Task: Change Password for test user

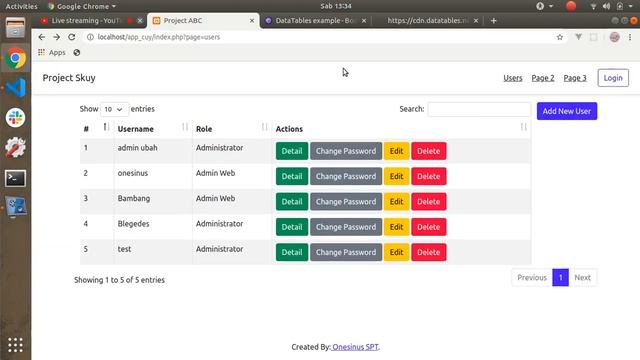Action: pyautogui.click(x=346, y=252)
